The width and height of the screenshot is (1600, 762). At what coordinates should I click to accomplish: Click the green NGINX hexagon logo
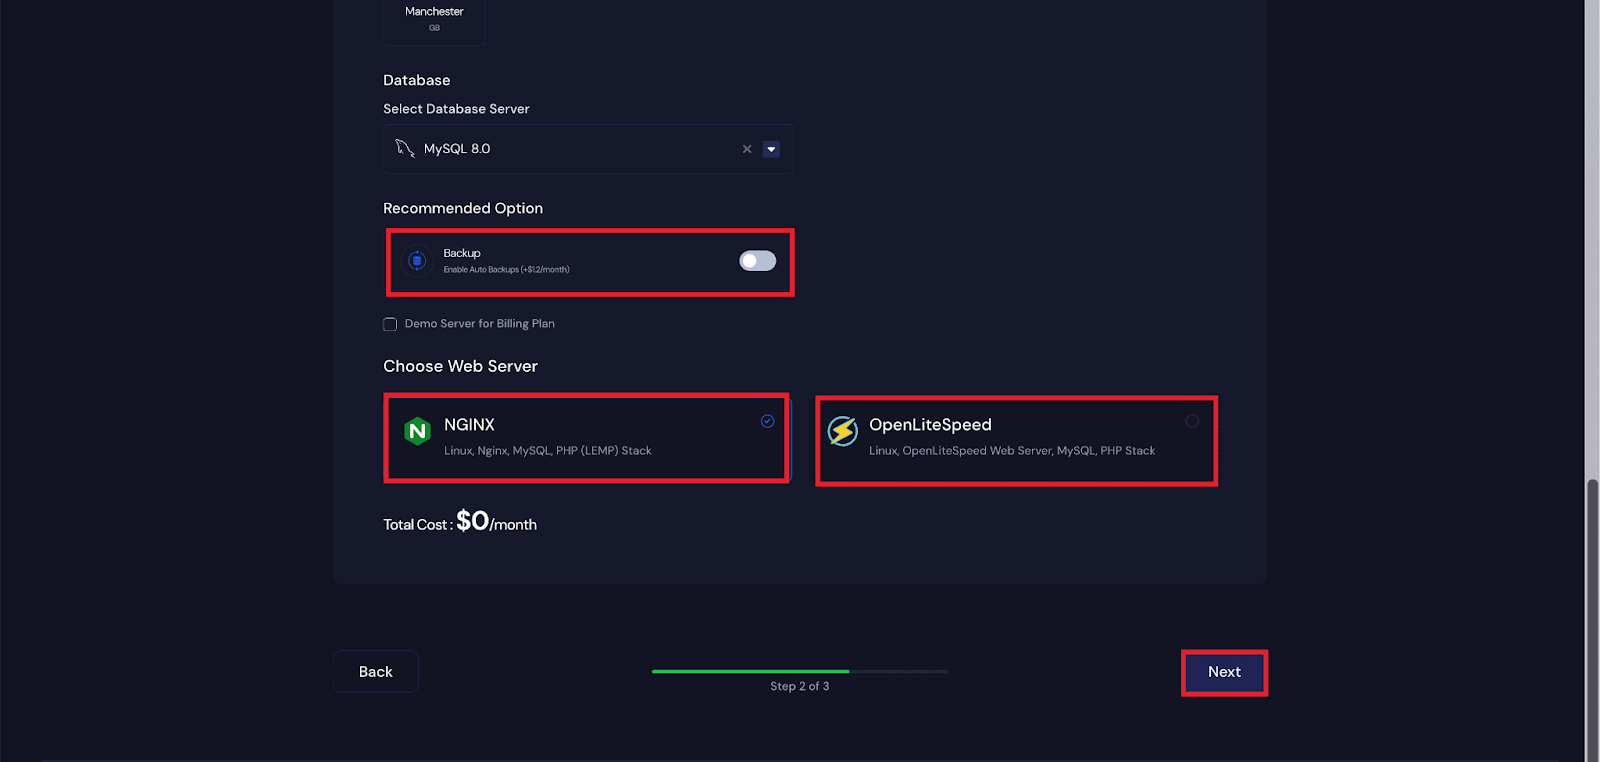point(417,431)
